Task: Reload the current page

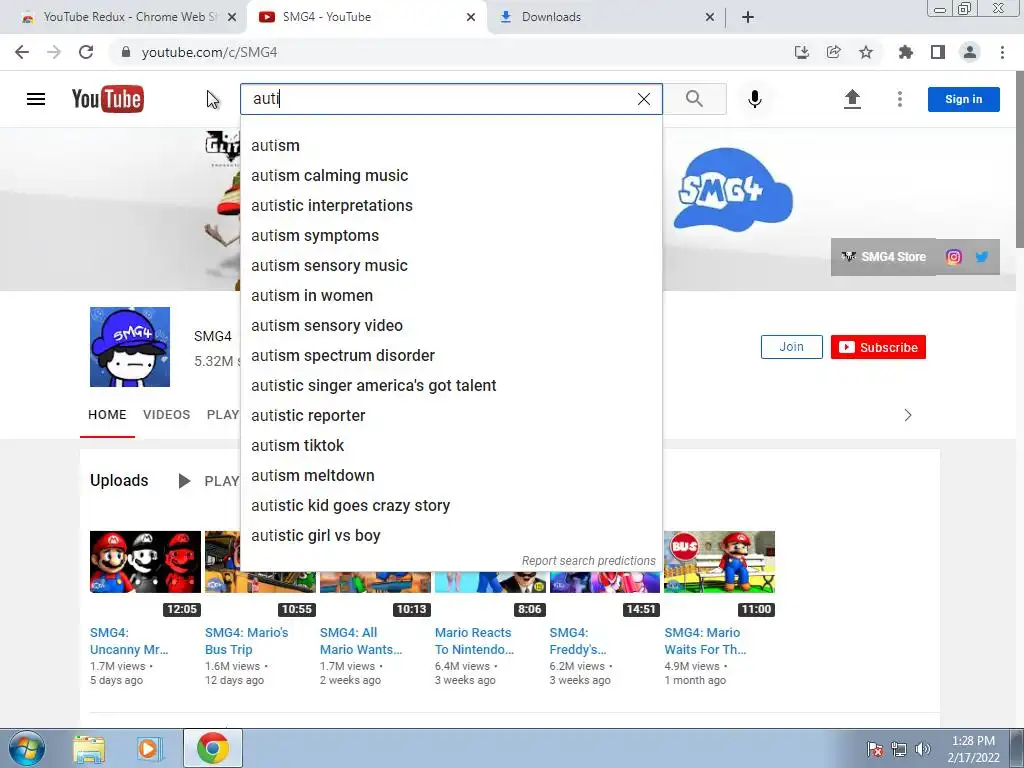Action: pyautogui.click(x=86, y=52)
